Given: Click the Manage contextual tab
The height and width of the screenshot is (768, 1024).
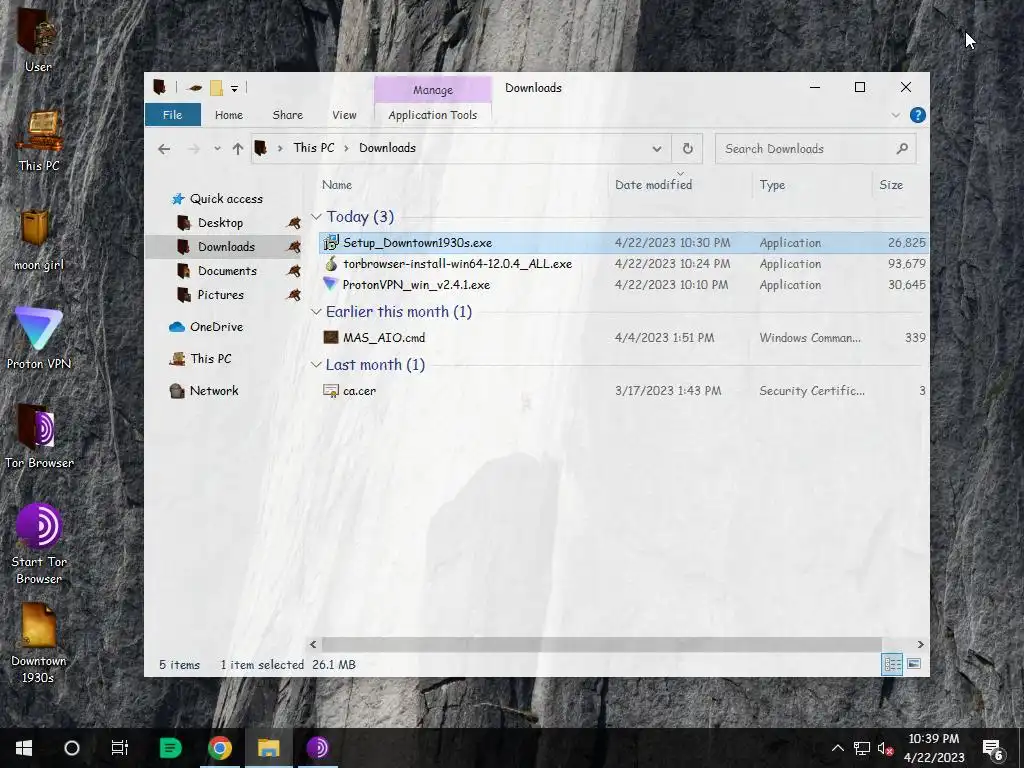Looking at the screenshot, I should [432, 89].
